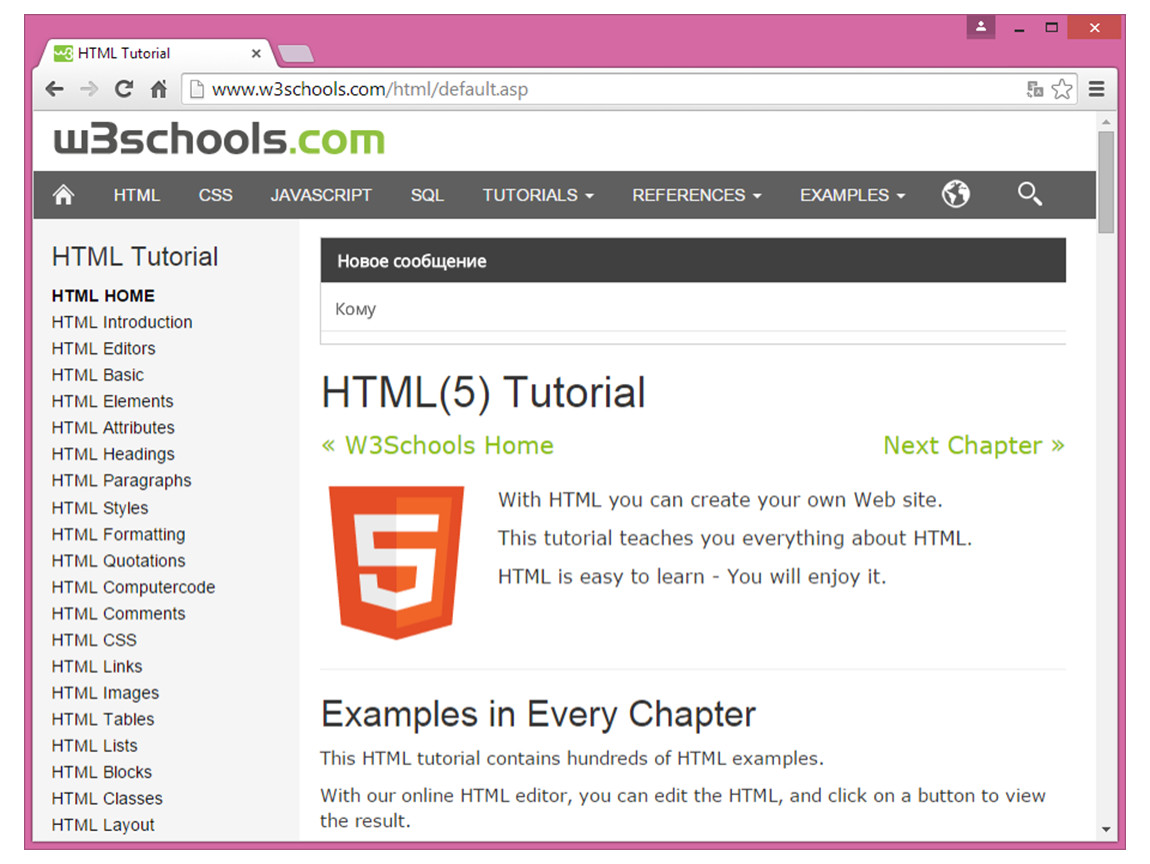The width and height of the screenshot is (1150, 864).
Task: Open HTML Headings in sidebar
Action: (113, 454)
